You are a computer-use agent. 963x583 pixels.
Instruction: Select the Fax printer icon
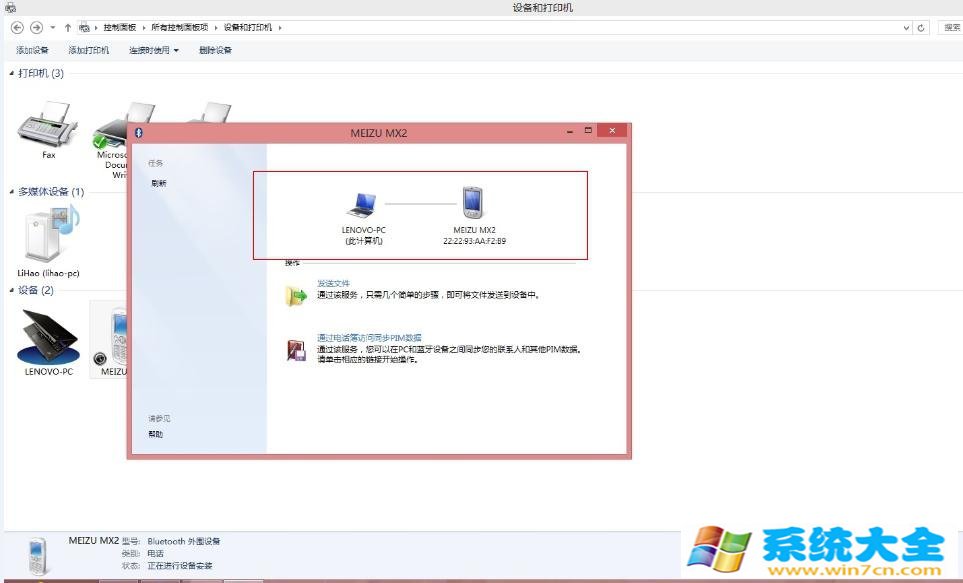click(x=48, y=125)
